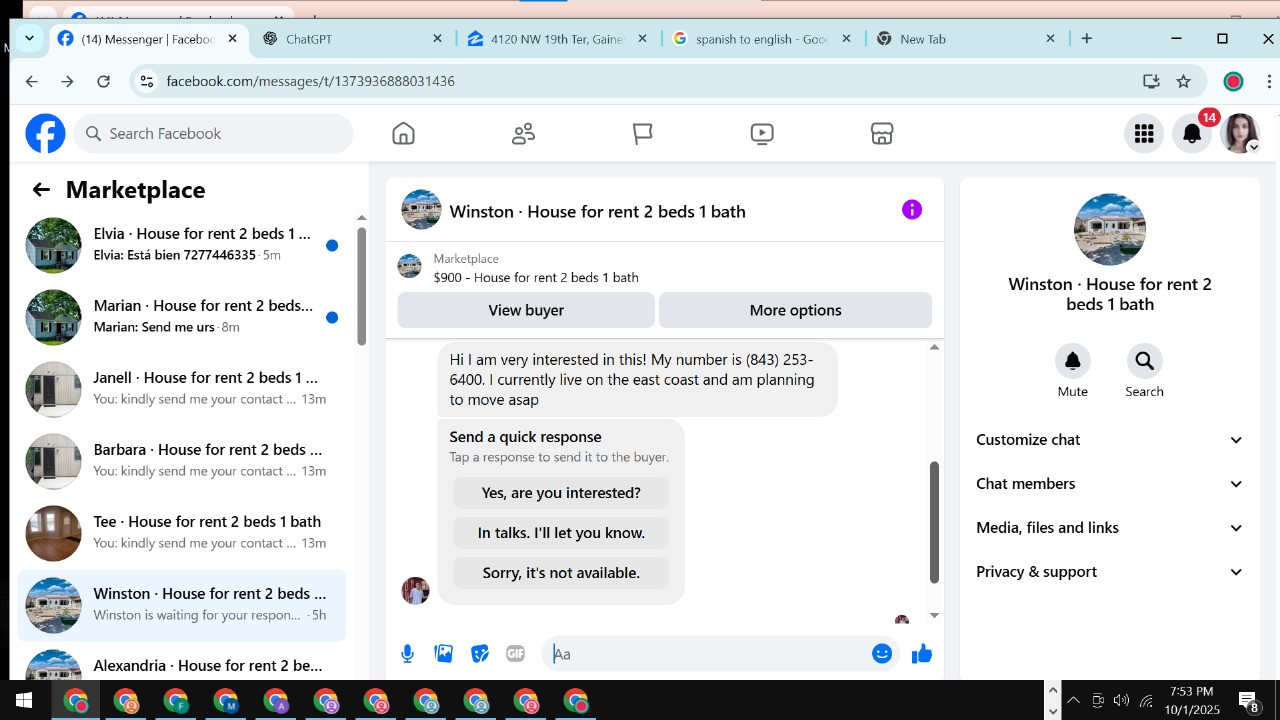The image size is (1280, 720).
Task: Navigate back in the browser
Action: [x=31, y=81]
